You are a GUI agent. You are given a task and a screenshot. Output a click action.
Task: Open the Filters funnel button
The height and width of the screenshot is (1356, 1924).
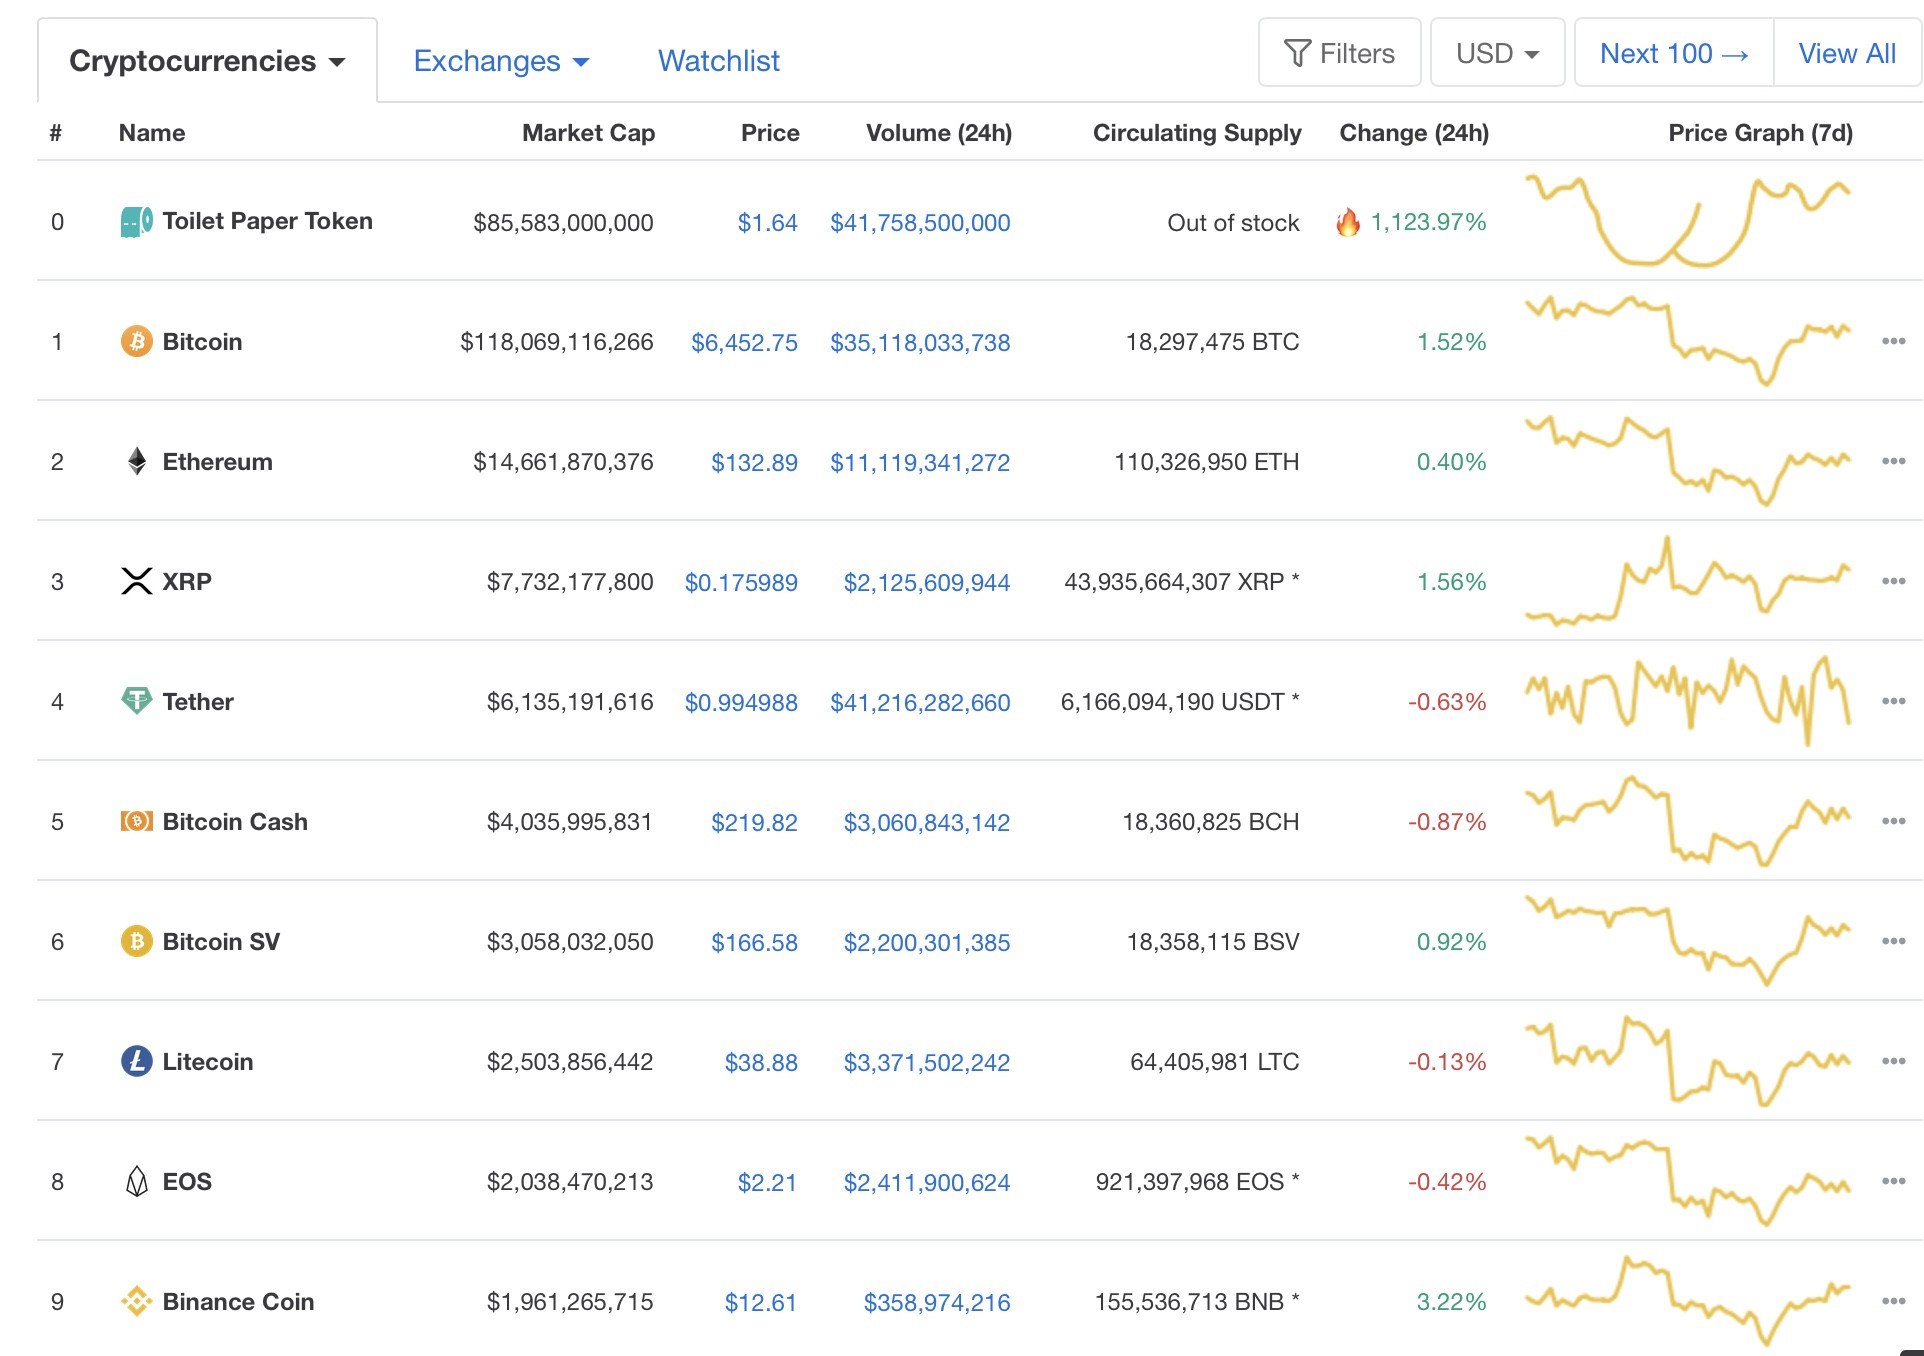click(x=1339, y=53)
